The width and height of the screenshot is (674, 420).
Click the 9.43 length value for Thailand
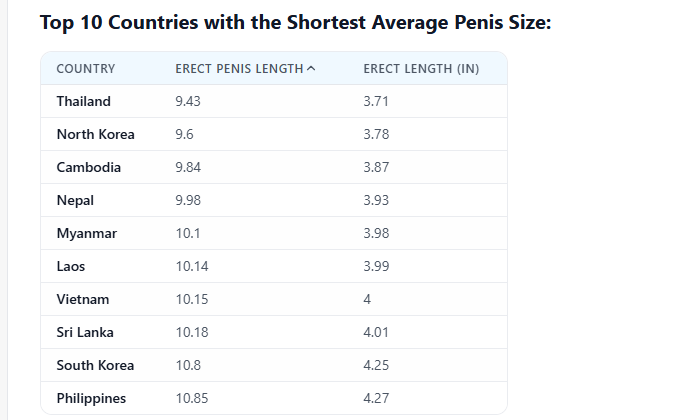[188, 101]
